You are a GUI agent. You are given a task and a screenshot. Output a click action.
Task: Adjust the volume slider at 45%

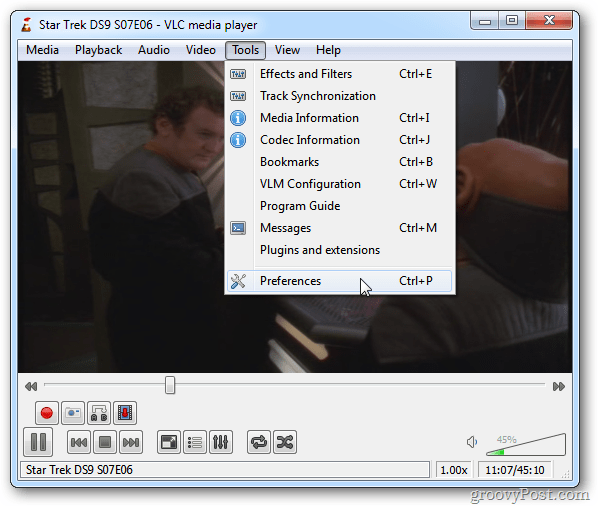coord(526,445)
